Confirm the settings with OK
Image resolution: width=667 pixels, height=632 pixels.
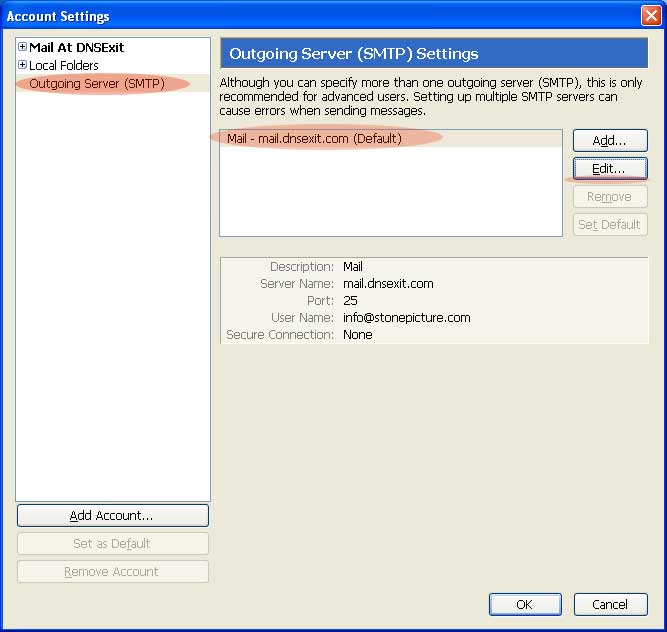pos(525,605)
